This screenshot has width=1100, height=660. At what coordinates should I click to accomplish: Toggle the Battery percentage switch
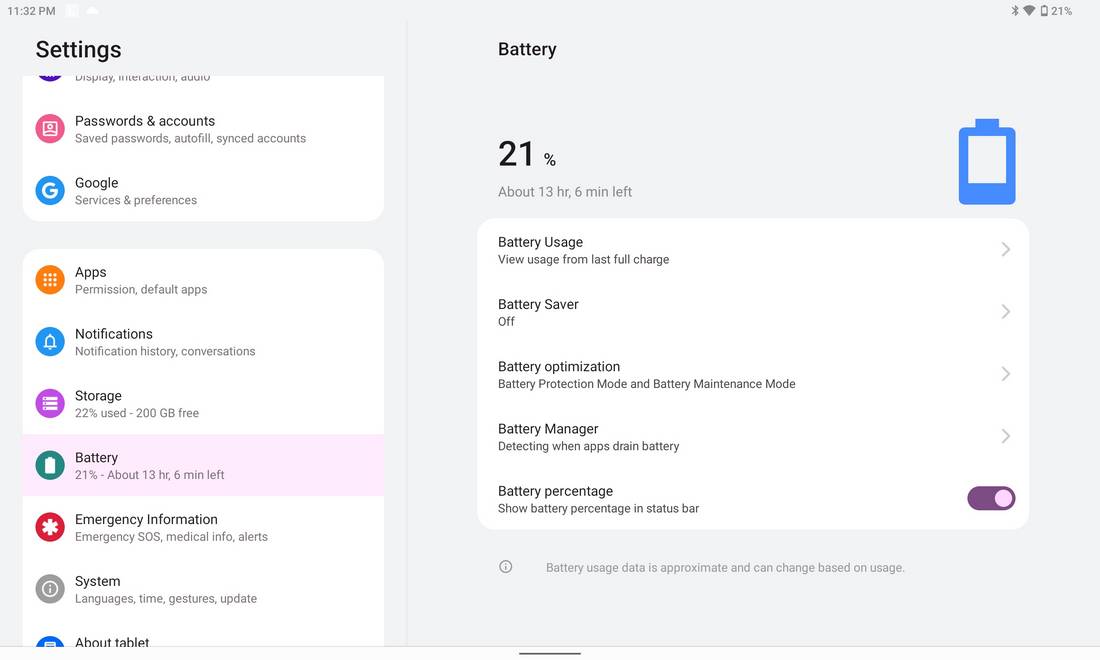pyautogui.click(x=991, y=499)
